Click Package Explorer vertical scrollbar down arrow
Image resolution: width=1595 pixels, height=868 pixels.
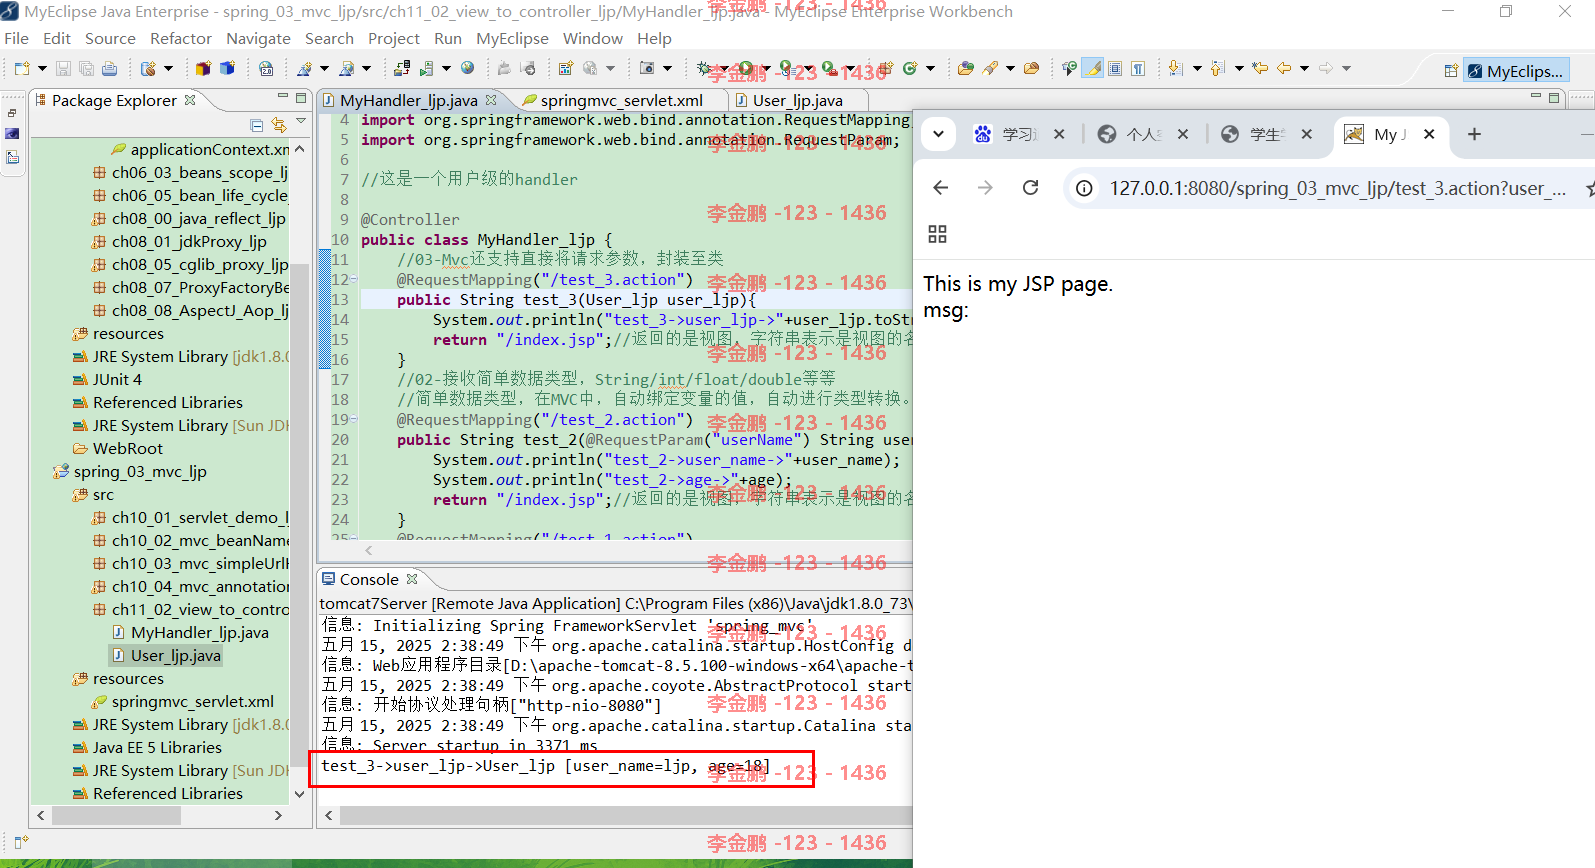299,794
